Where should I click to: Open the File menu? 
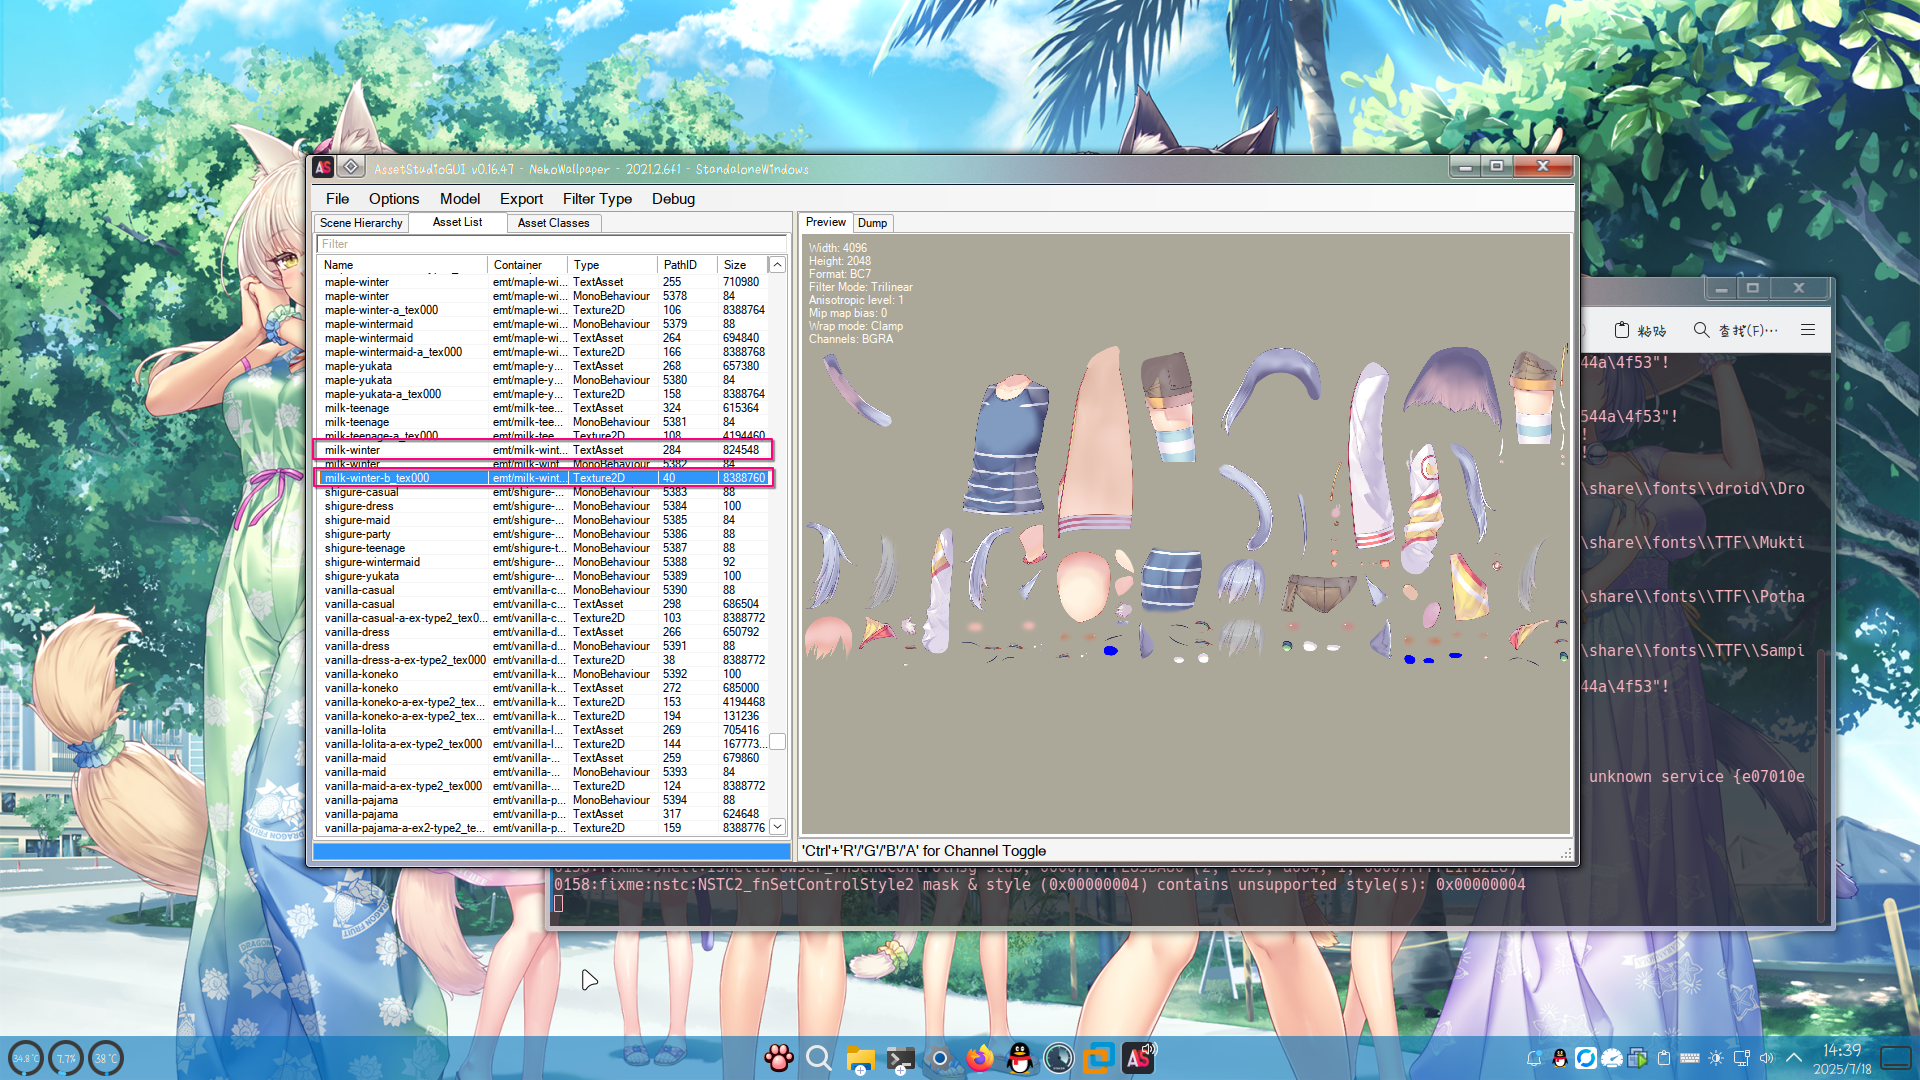pos(337,199)
